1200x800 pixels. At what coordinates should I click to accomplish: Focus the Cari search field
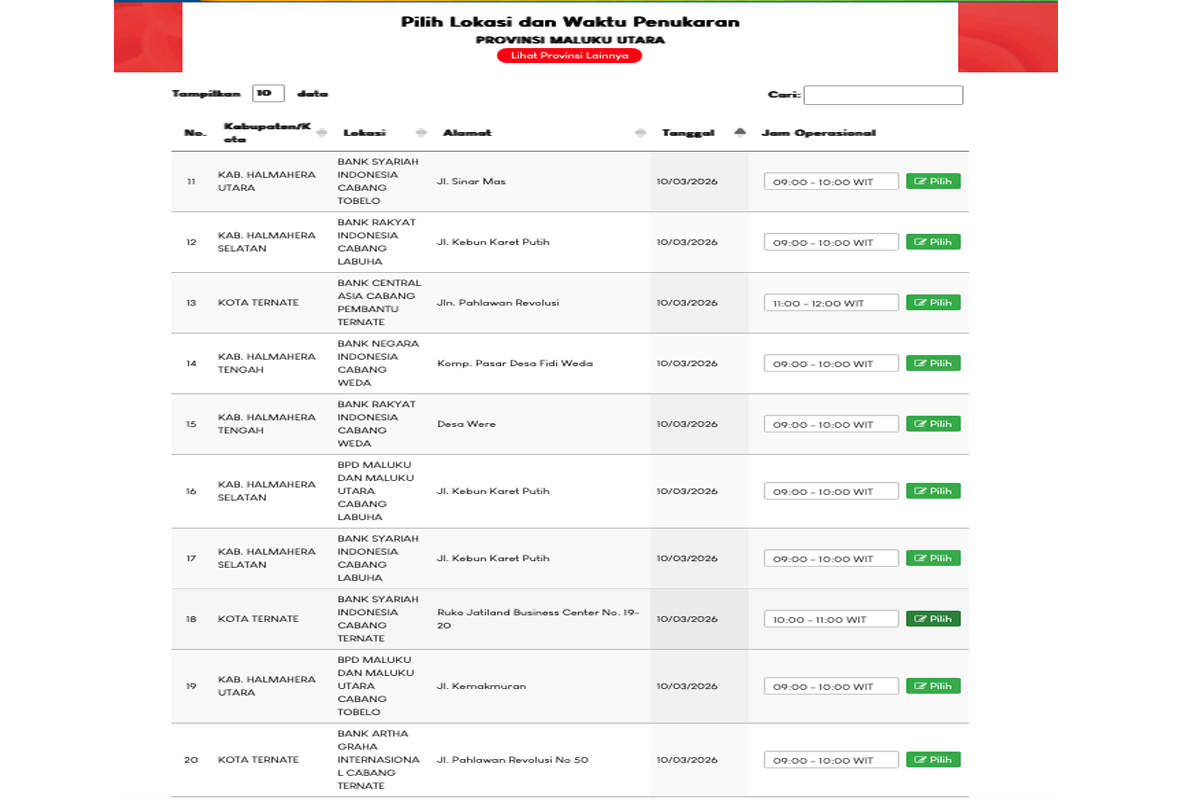click(883, 95)
